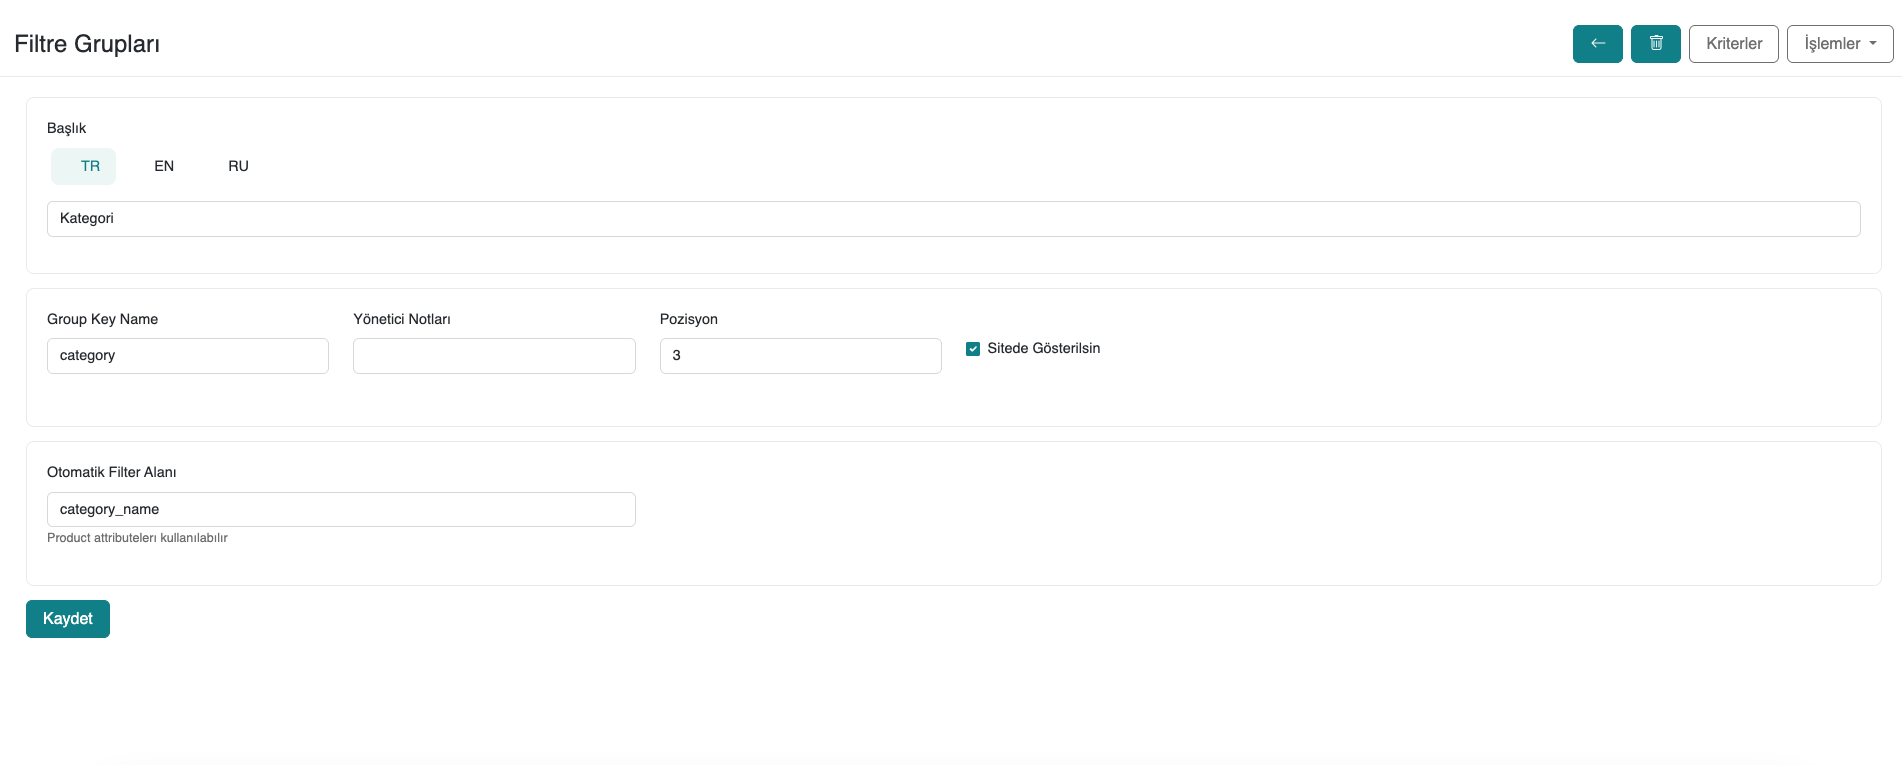Click the Group Key Name input
This screenshot has width=1902, height=765.
[187, 356]
